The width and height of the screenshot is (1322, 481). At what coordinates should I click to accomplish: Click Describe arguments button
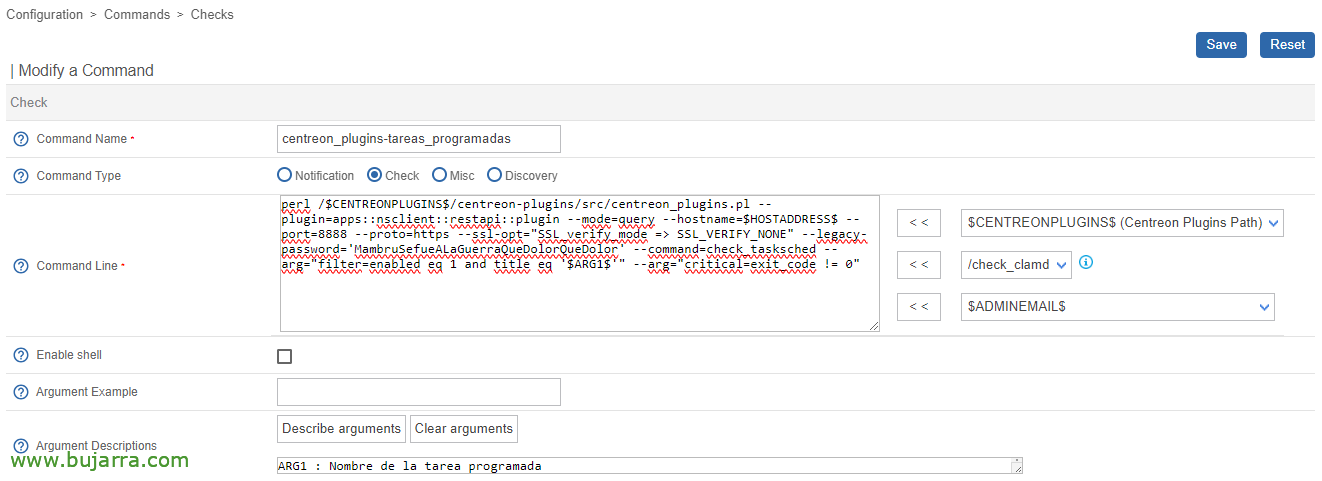(341, 429)
